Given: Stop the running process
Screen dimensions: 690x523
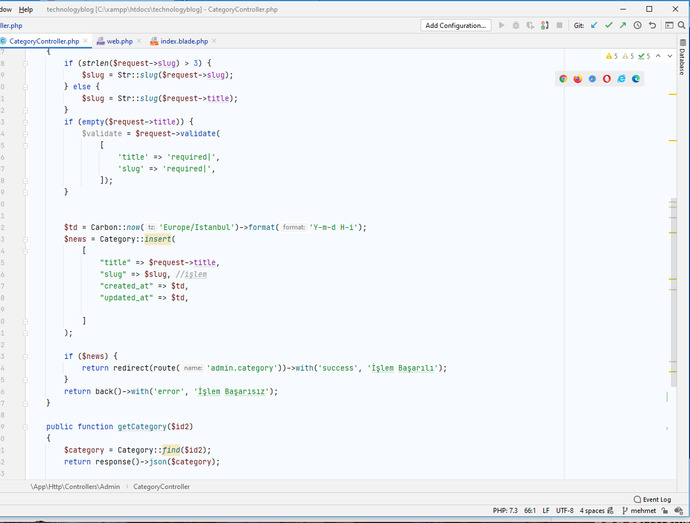Looking at the screenshot, I should [x=559, y=26].
